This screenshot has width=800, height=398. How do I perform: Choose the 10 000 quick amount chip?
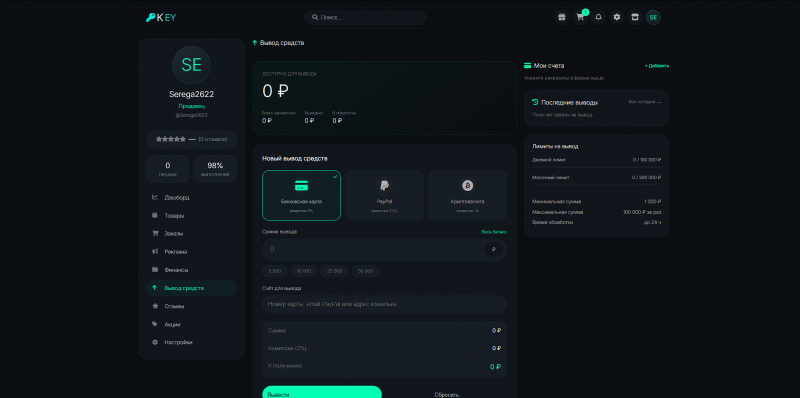coord(304,271)
